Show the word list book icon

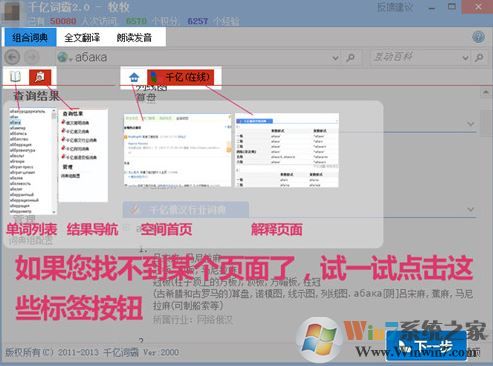[x=15, y=77]
